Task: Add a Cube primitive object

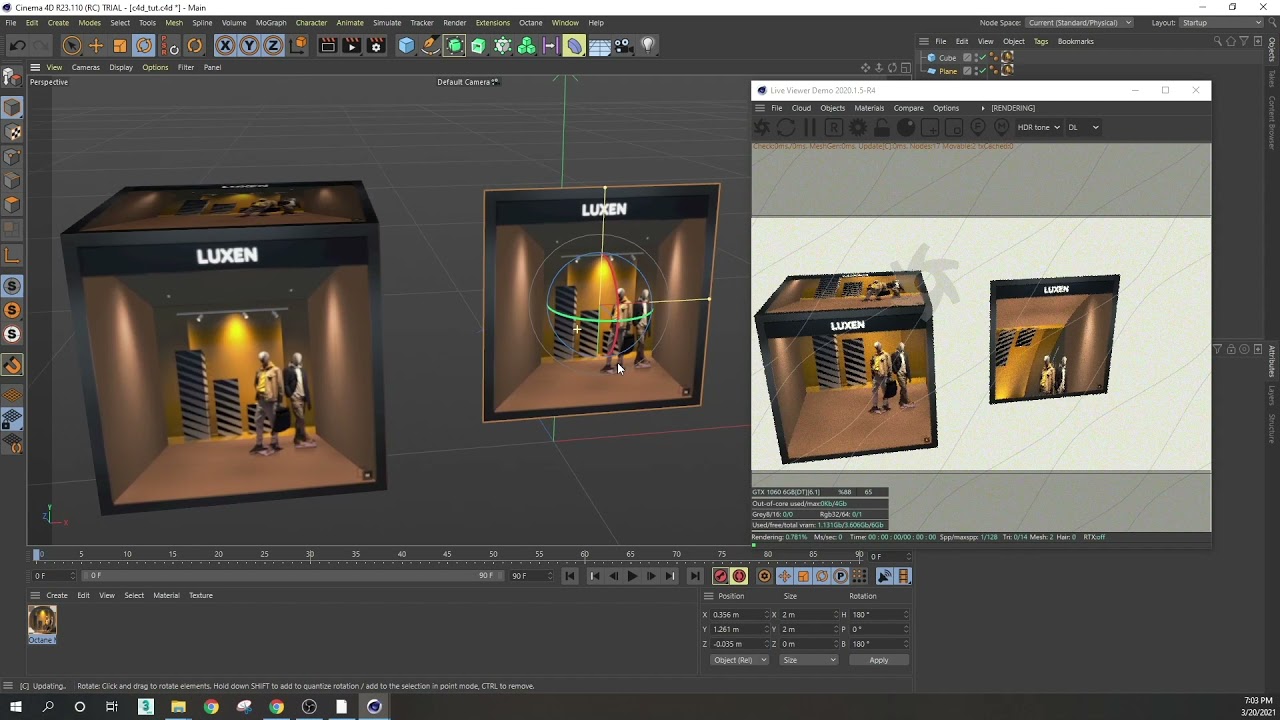Action: pyautogui.click(x=406, y=45)
